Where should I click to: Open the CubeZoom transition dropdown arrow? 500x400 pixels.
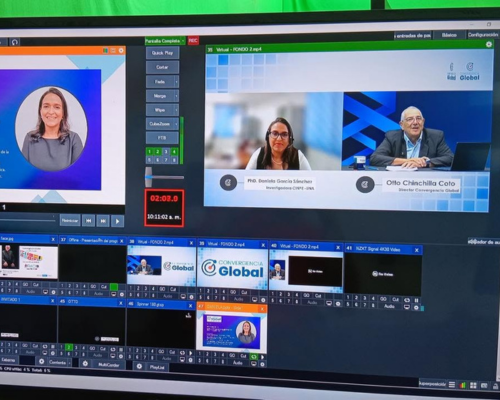point(176,124)
